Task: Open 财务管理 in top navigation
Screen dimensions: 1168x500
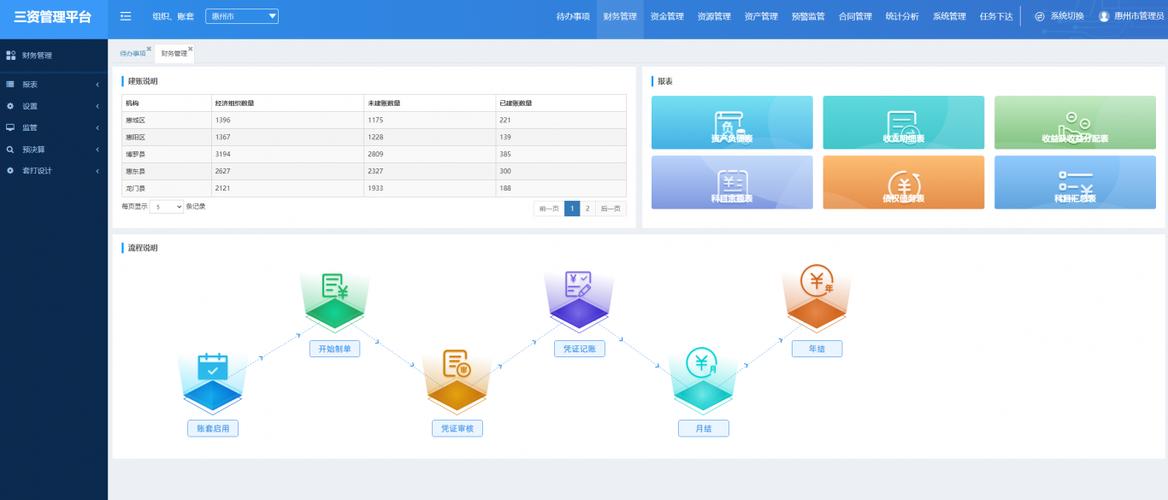Action: click(620, 16)
